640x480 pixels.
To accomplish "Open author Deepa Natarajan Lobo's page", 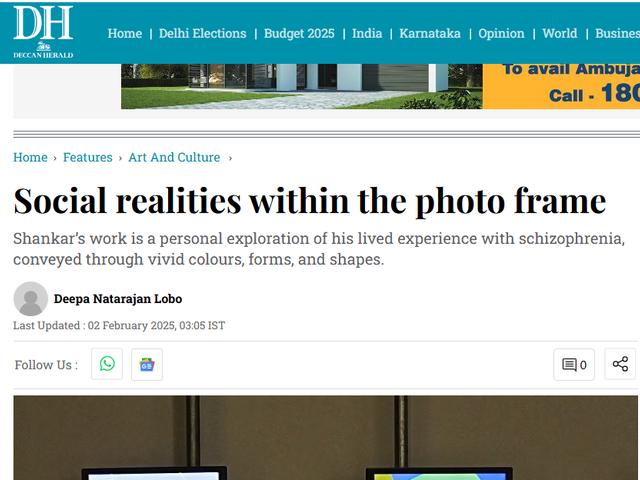I will point(118,299).
